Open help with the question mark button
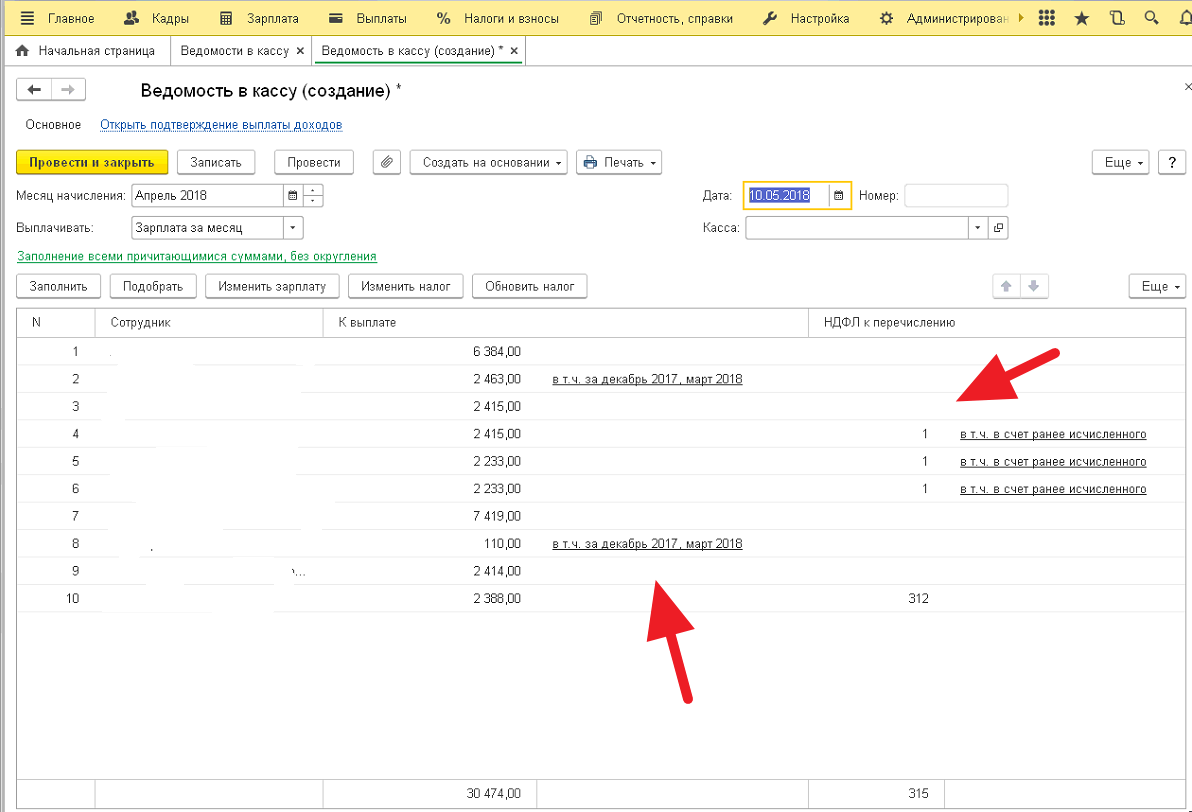 click(x=1171, y=162)
